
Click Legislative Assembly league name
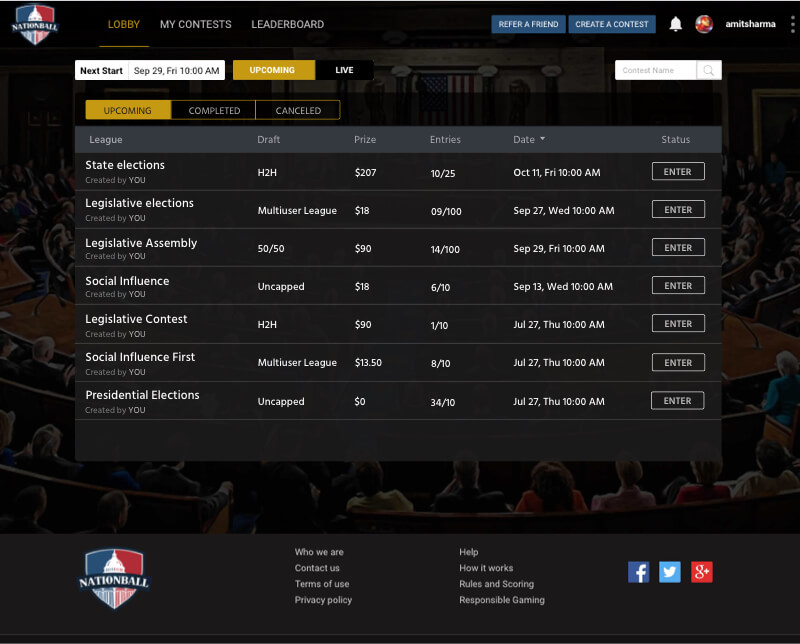[x=141, y=243]
